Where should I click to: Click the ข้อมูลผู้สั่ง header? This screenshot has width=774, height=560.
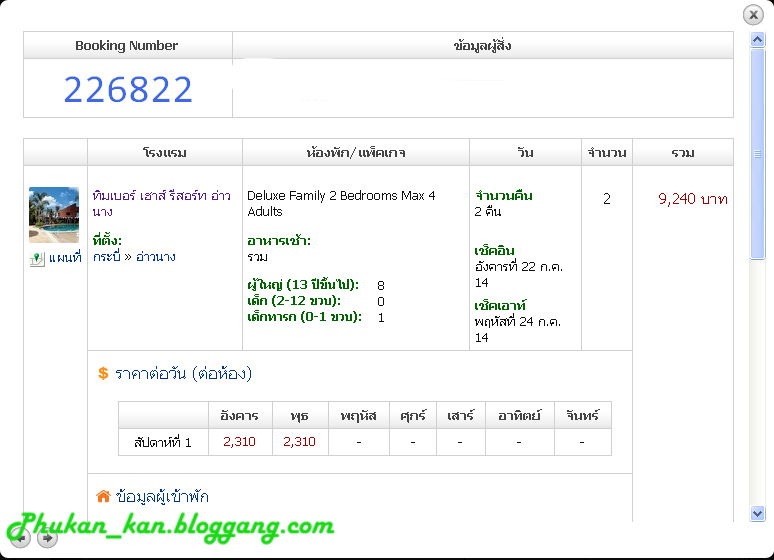pos(482,46)
